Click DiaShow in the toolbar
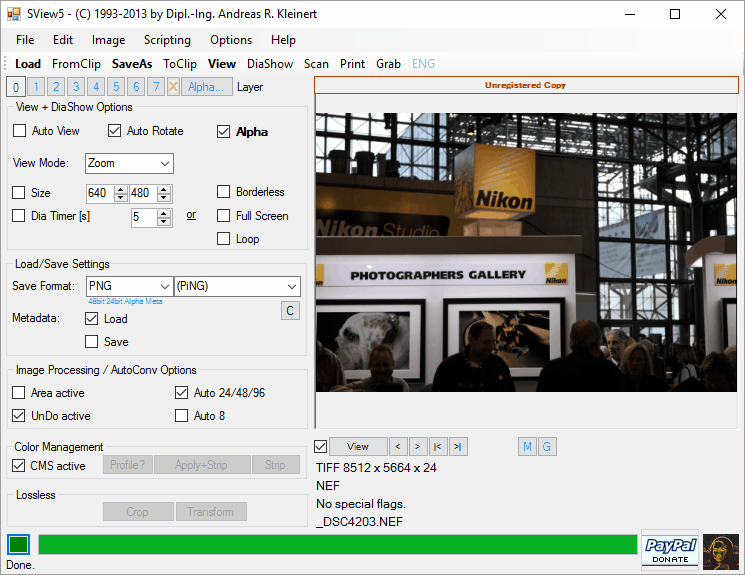 tap(270, 64)
